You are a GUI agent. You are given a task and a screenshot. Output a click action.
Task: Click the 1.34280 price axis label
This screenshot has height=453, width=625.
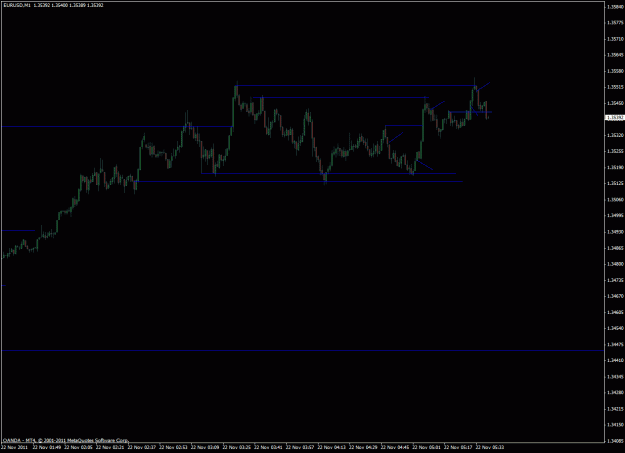(x=615, y=392)
